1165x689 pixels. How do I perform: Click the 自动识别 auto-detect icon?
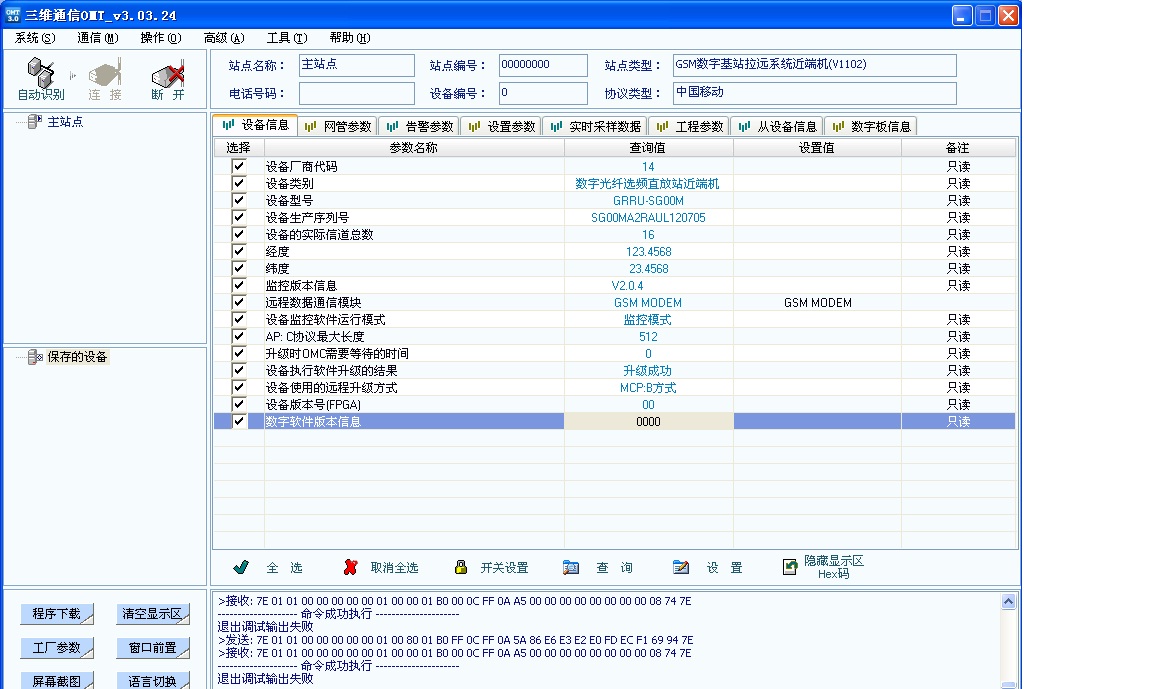41,73
